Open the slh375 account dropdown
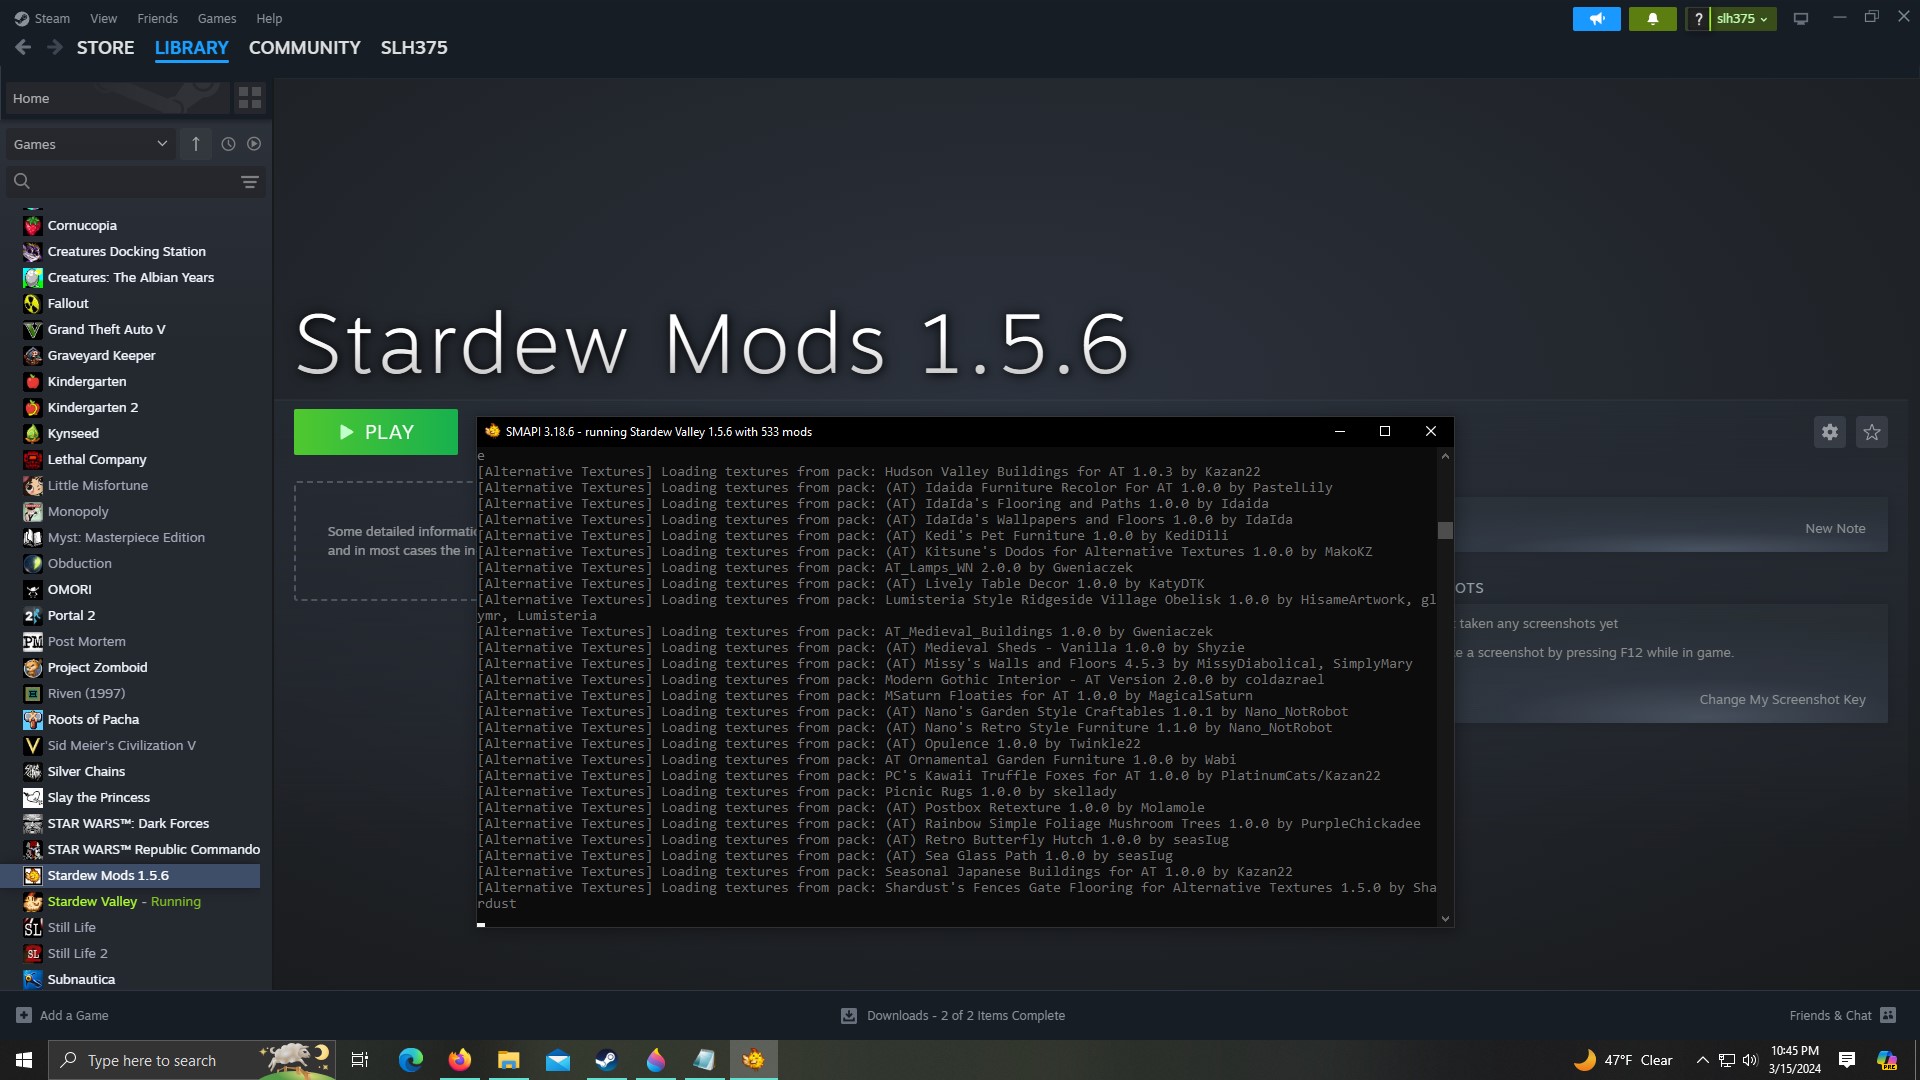This screenshot has width=1920, height=1080. tap(1743, 18)
